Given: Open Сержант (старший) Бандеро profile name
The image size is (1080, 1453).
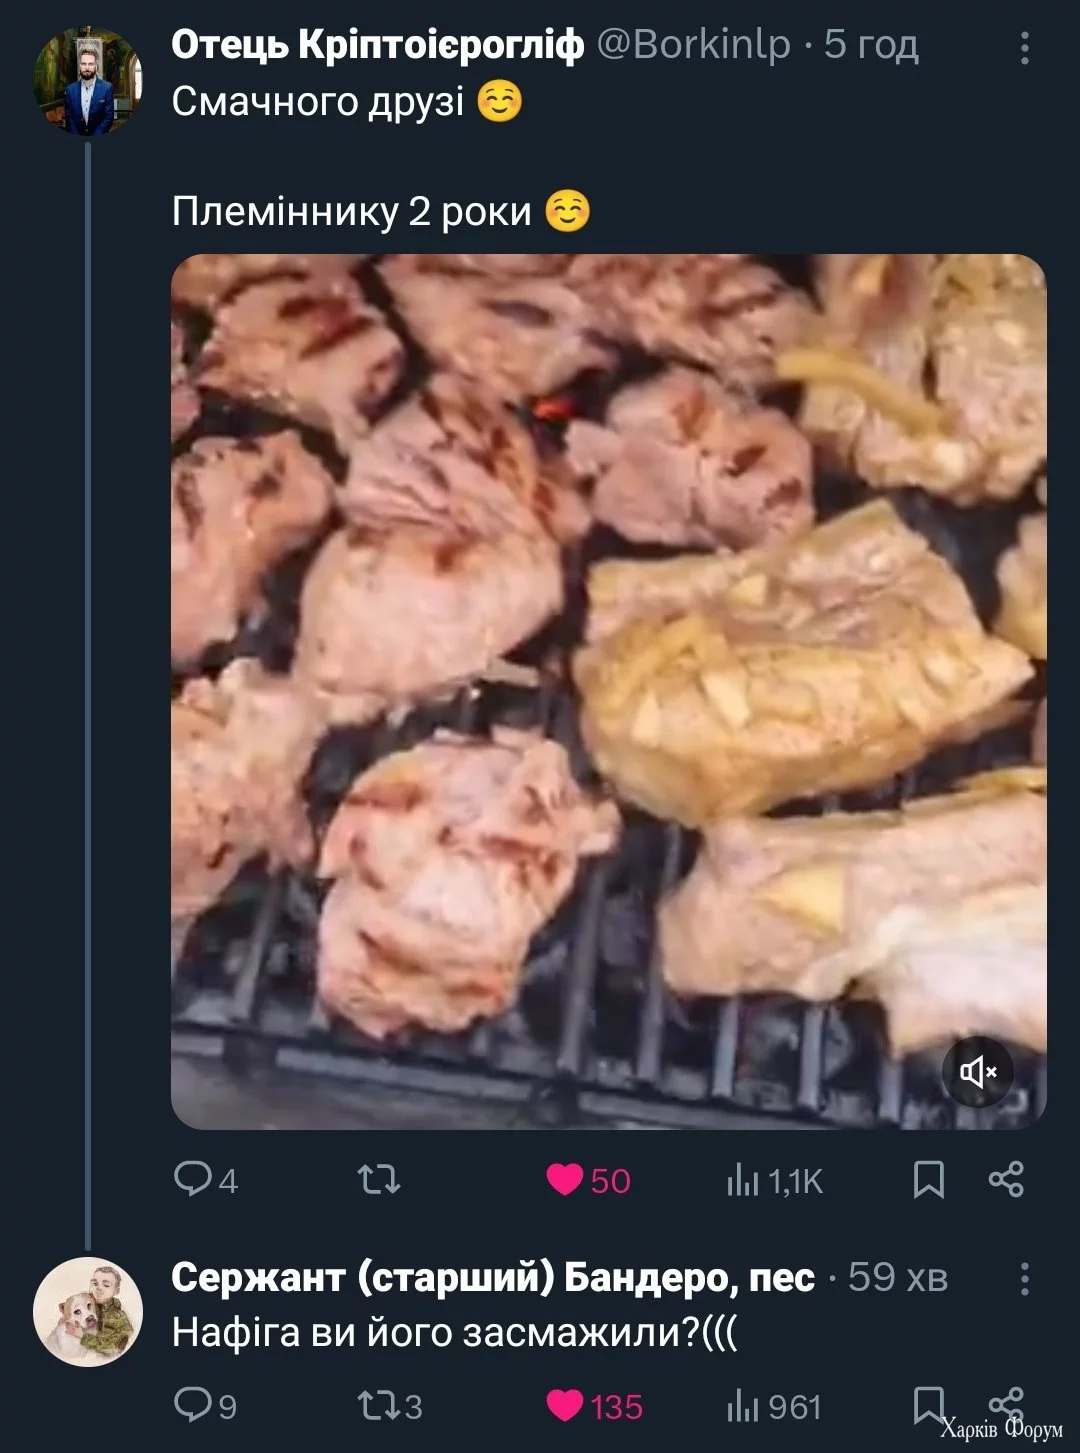Looking at the screenshot, I should (492, 1278).
